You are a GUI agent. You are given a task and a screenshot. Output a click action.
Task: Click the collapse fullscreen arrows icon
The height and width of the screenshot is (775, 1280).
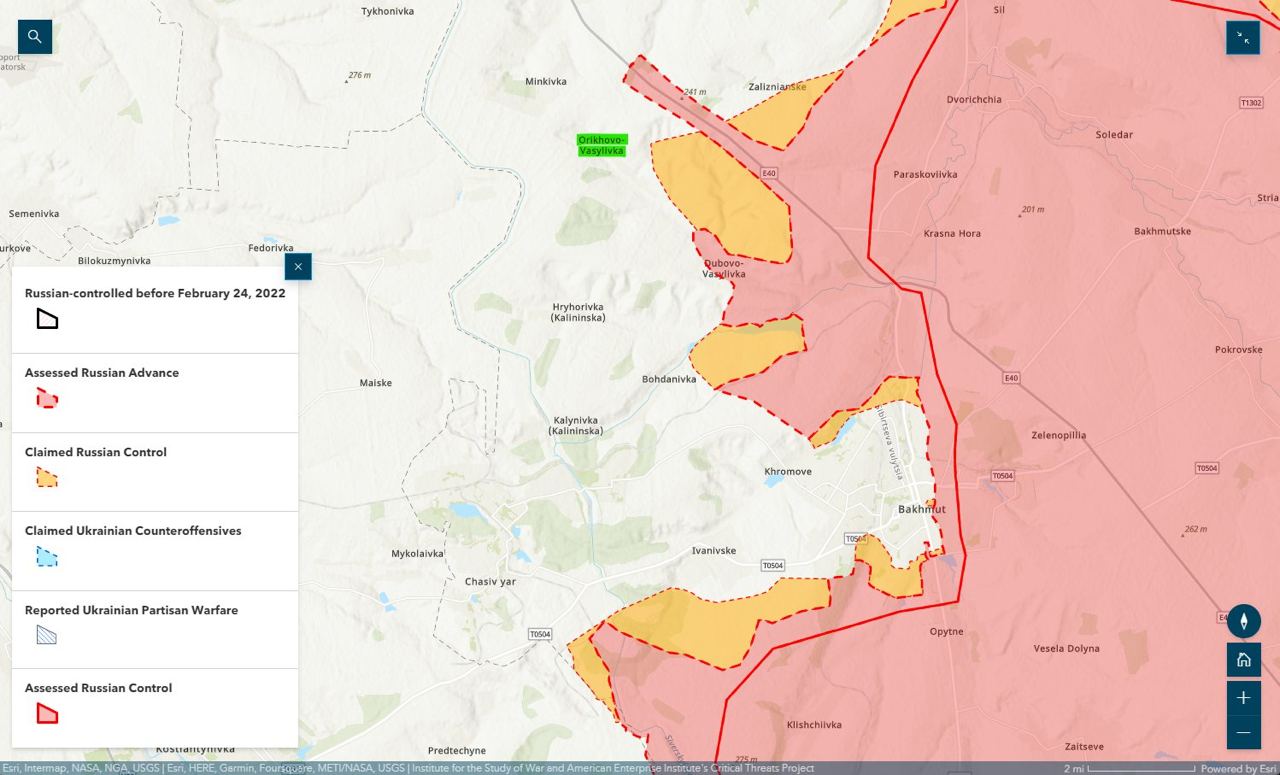(x=1243, y=37)
